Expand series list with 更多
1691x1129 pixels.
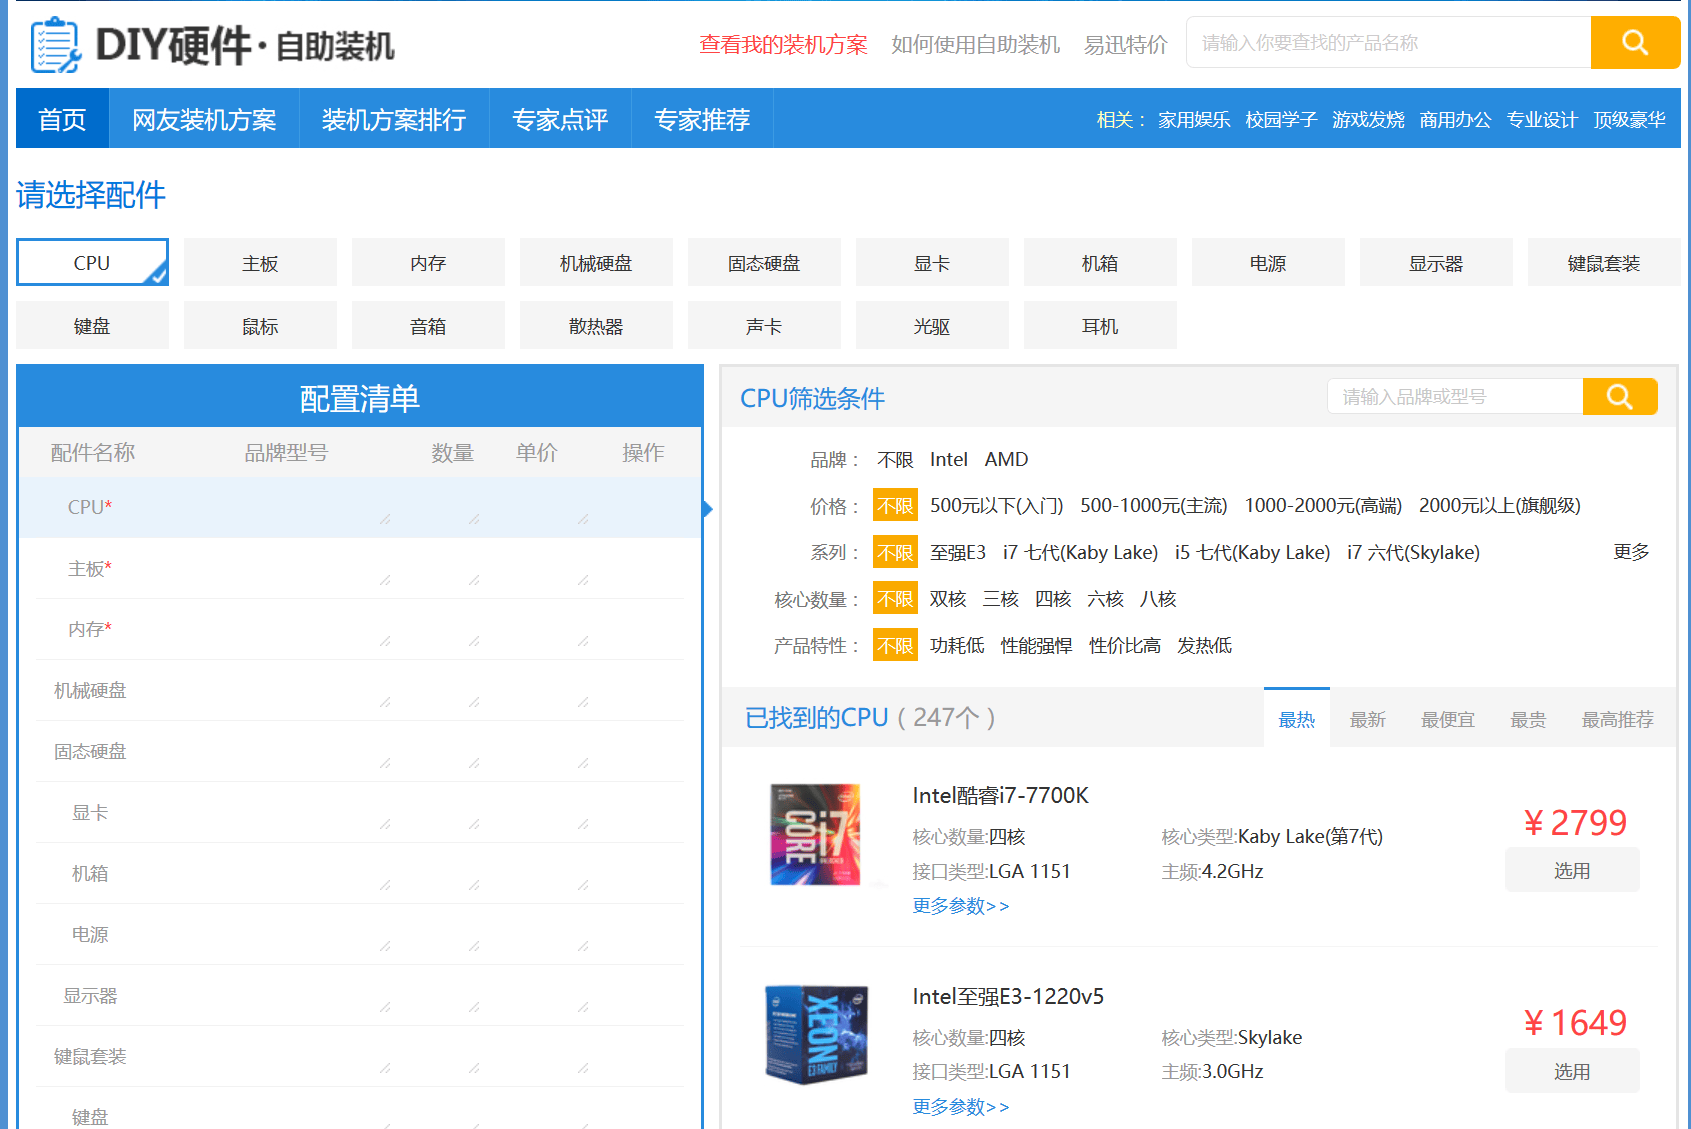click(1632, 552)
